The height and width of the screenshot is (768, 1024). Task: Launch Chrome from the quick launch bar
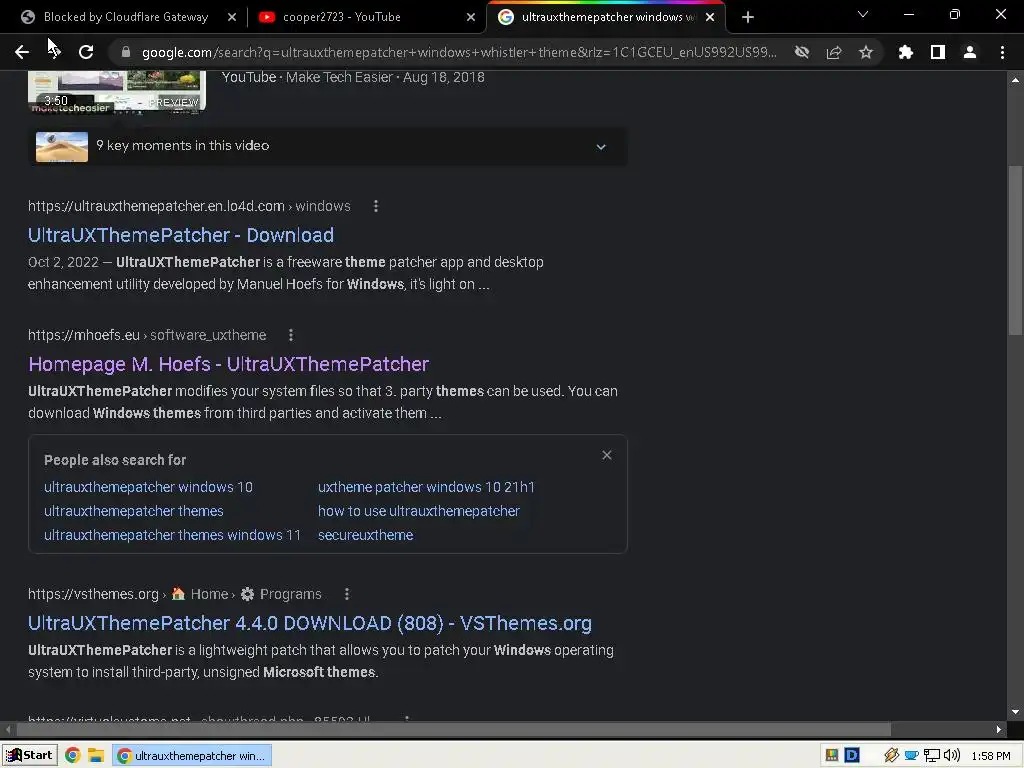pyautogui.click(x=72, y=756)
